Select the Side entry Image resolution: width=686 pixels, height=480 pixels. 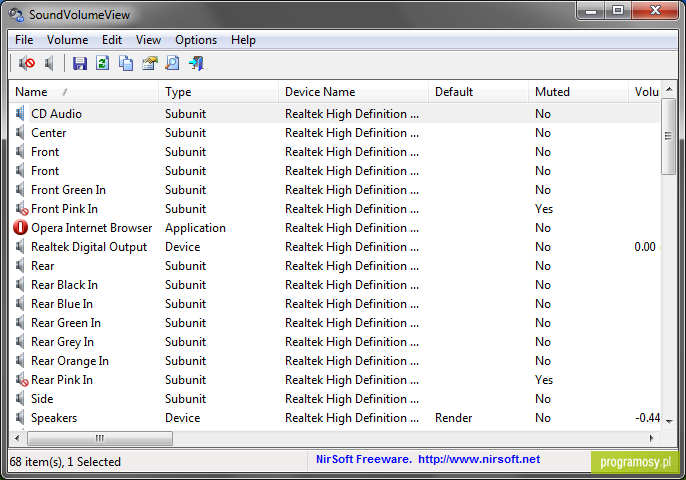[42, 399]
